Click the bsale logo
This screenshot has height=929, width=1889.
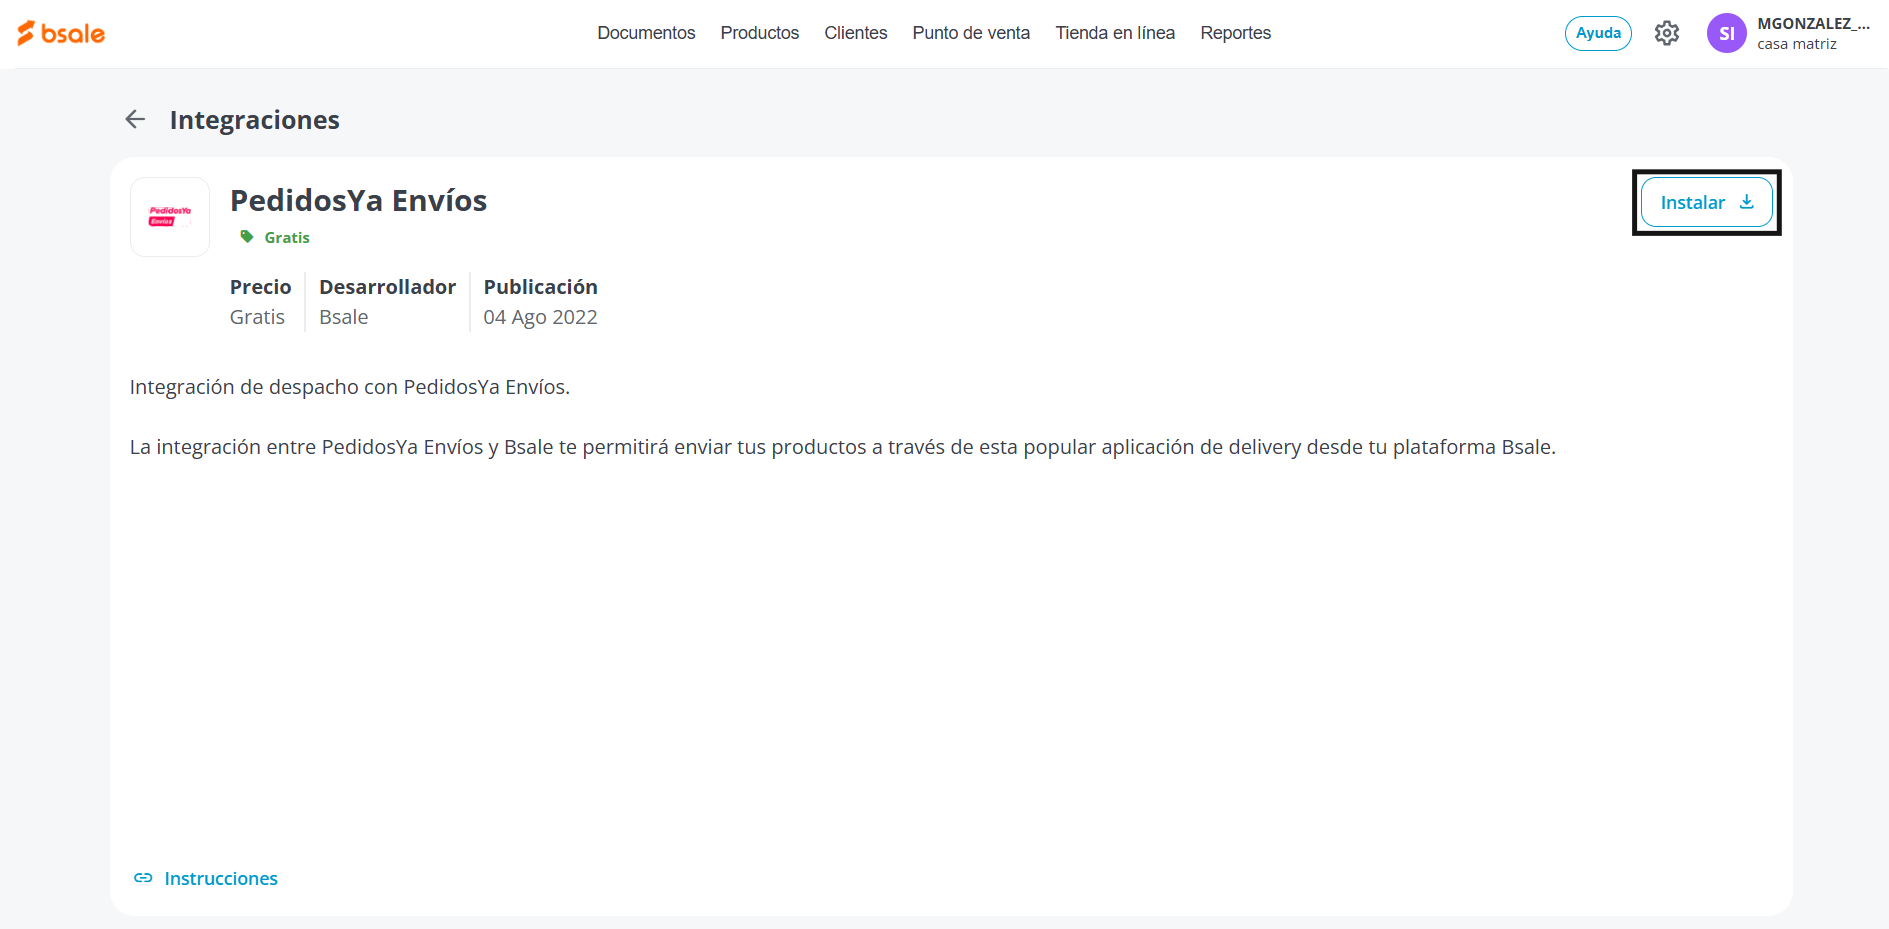click(x=61, y=33)
